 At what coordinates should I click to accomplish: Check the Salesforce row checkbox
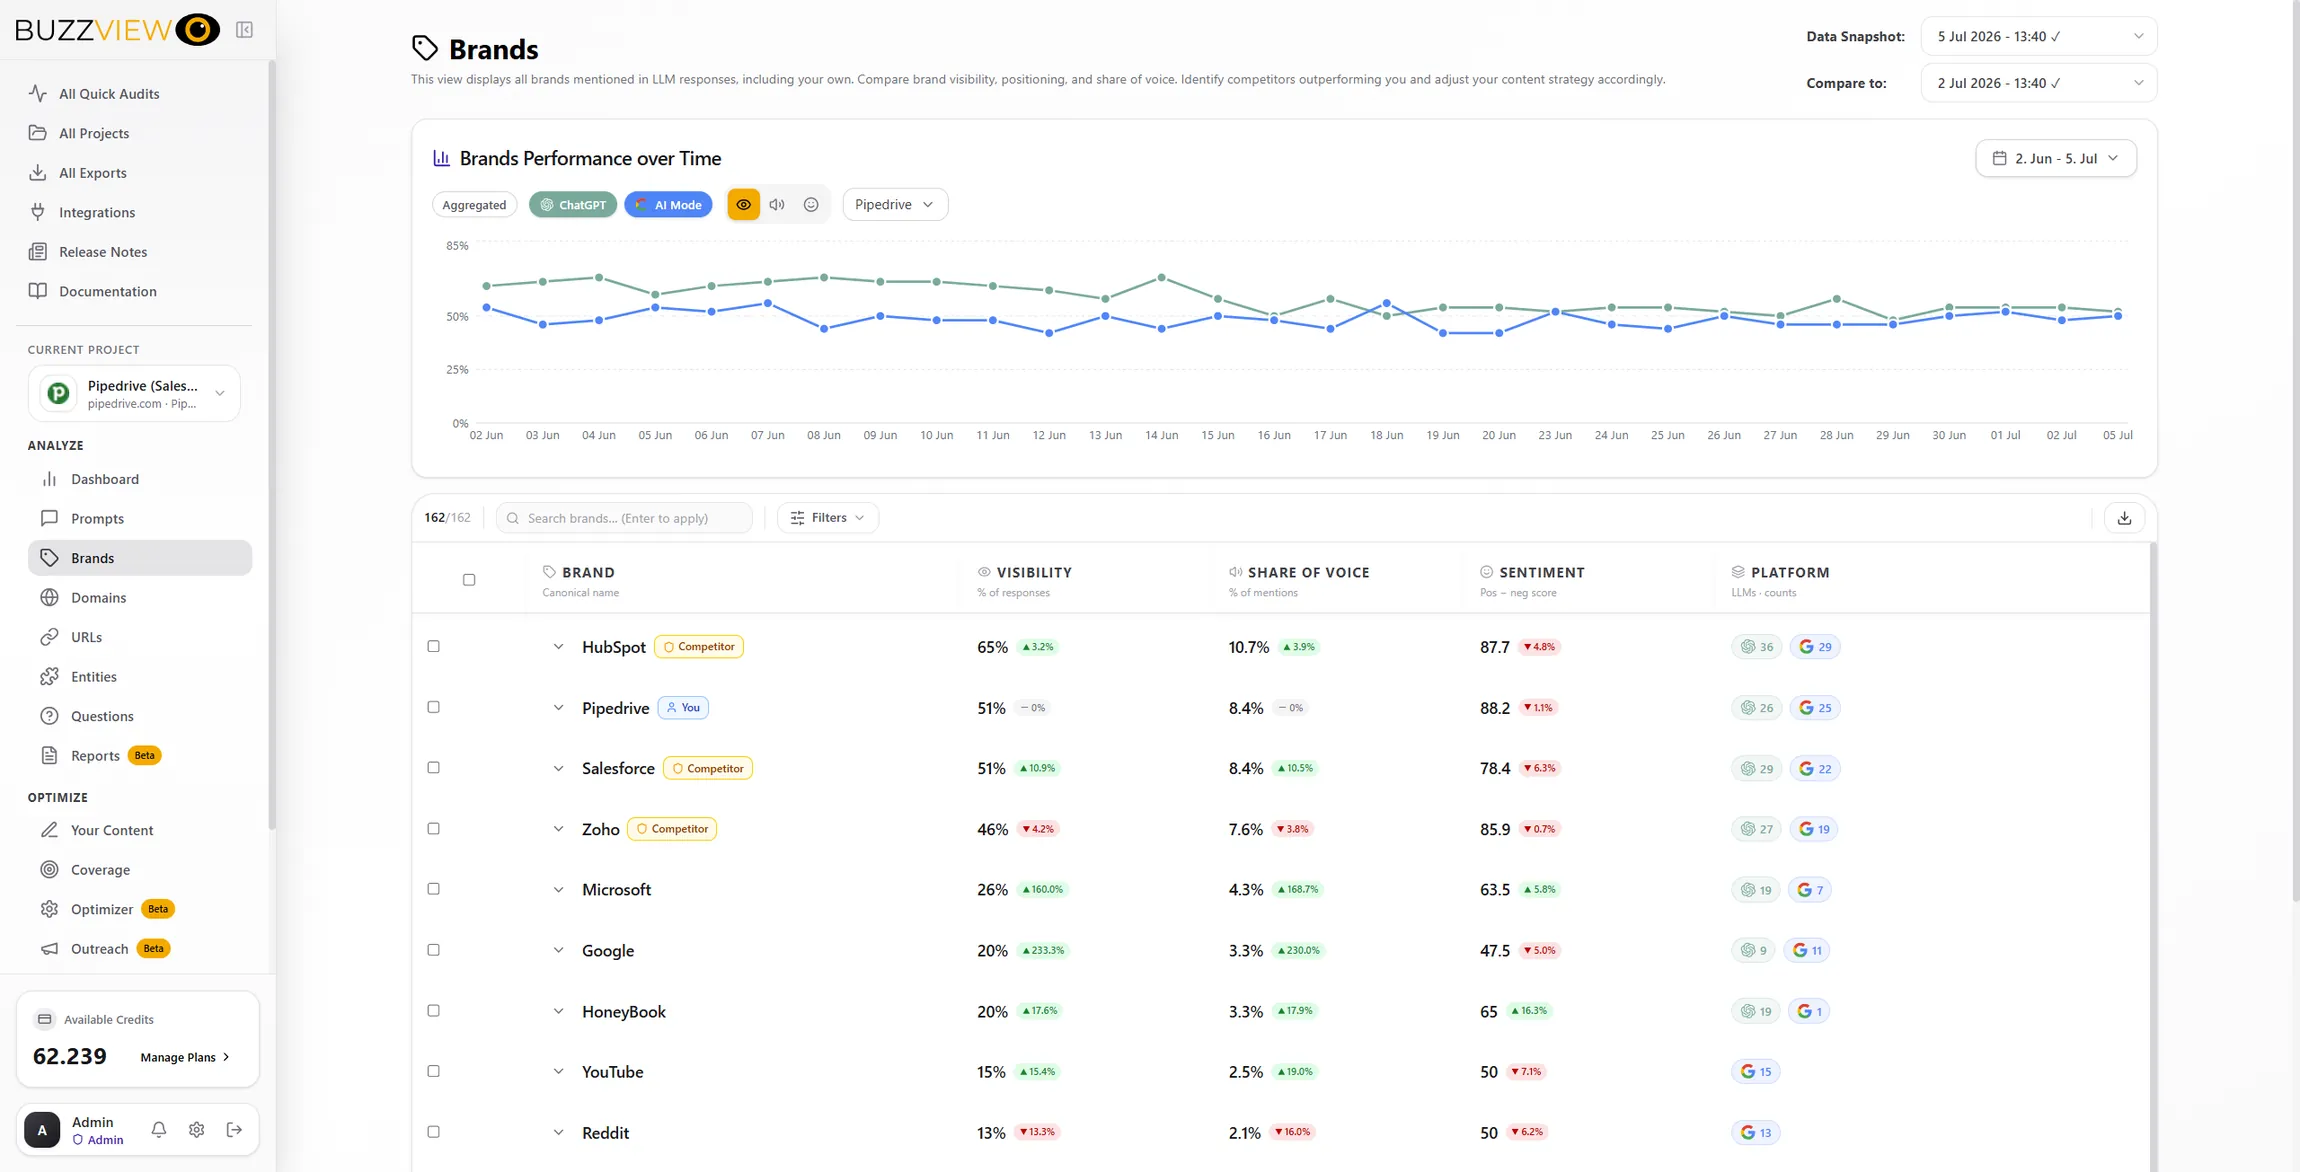pyautogui.click(x=433, y=767)
